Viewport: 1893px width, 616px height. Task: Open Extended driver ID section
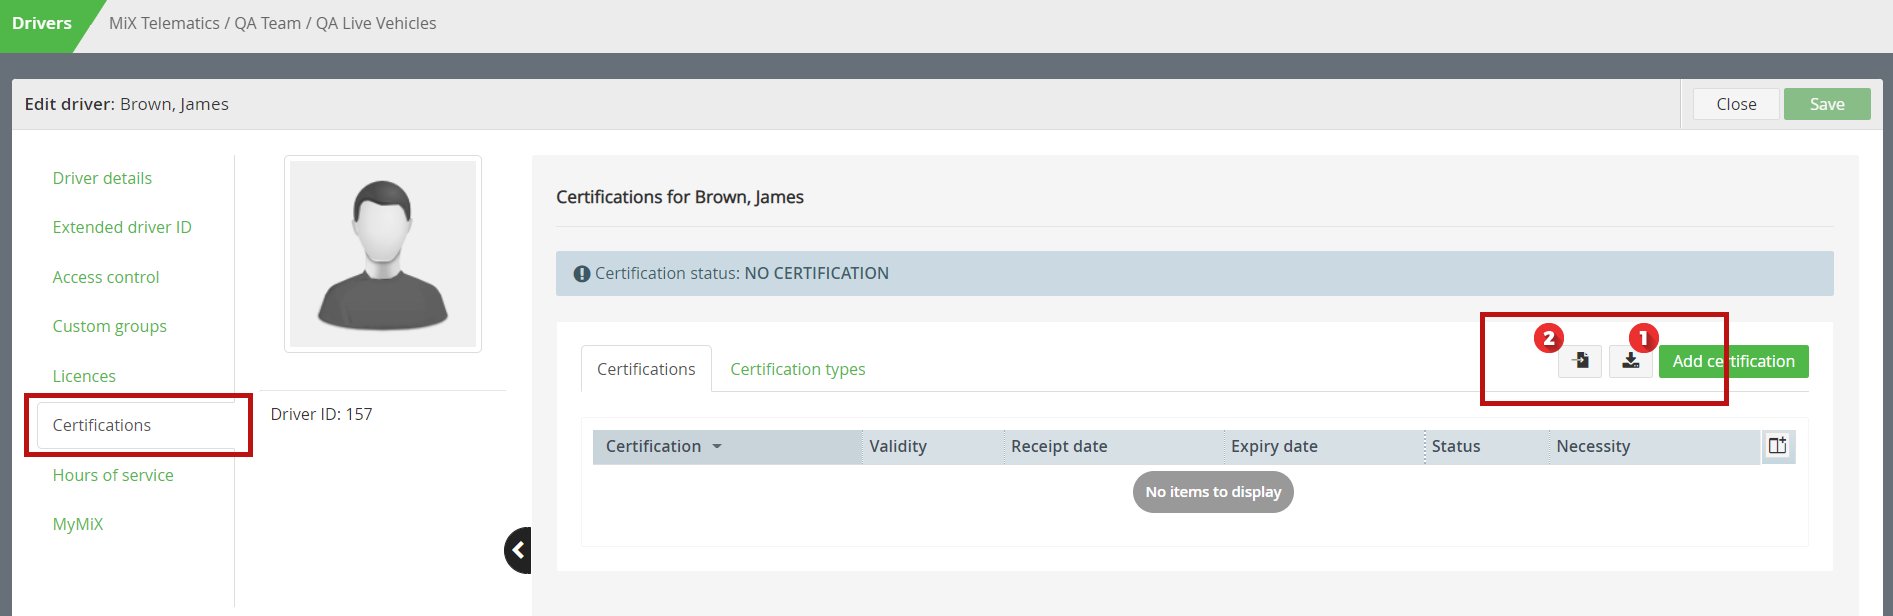tap(122, 227)
